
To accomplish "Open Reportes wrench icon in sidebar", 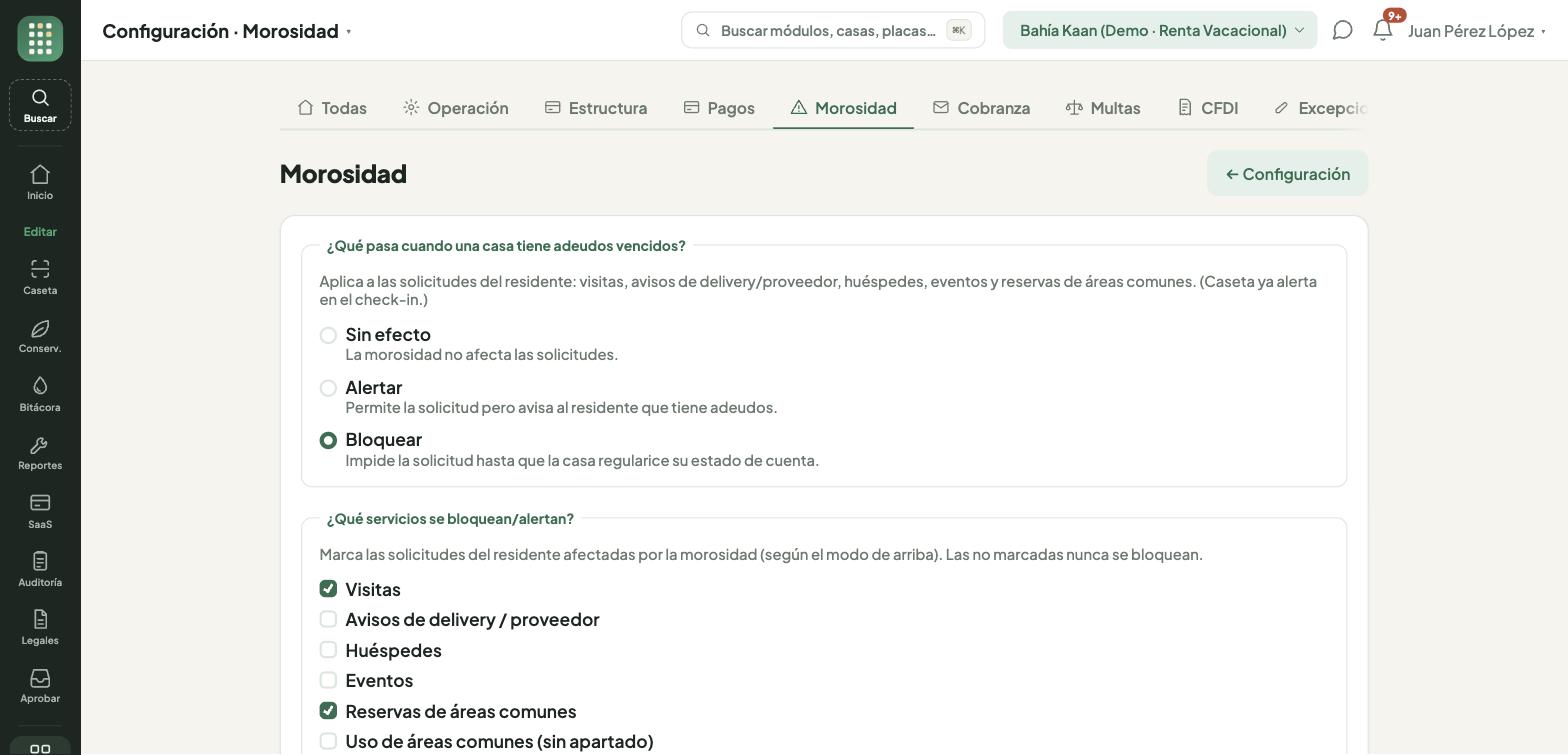I will (40, 453).
